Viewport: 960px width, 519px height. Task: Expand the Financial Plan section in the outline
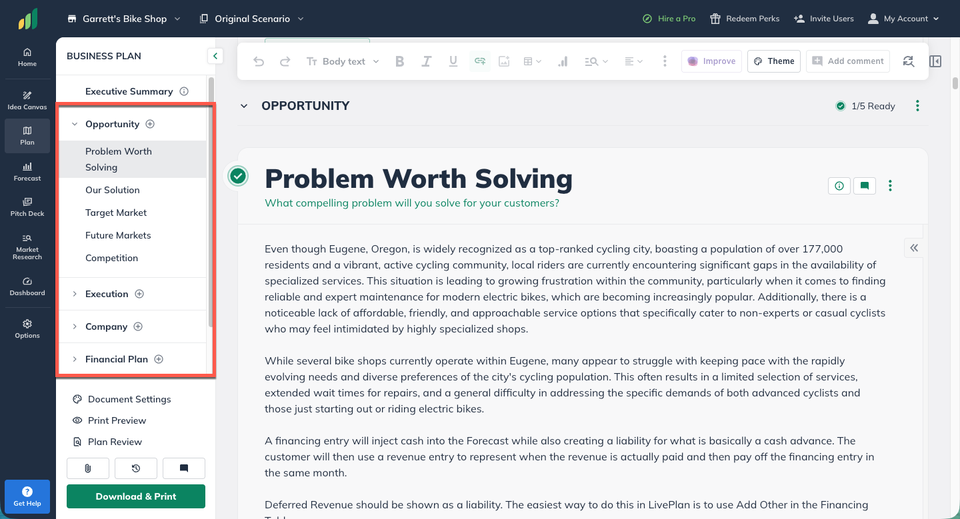coord(75,359)
